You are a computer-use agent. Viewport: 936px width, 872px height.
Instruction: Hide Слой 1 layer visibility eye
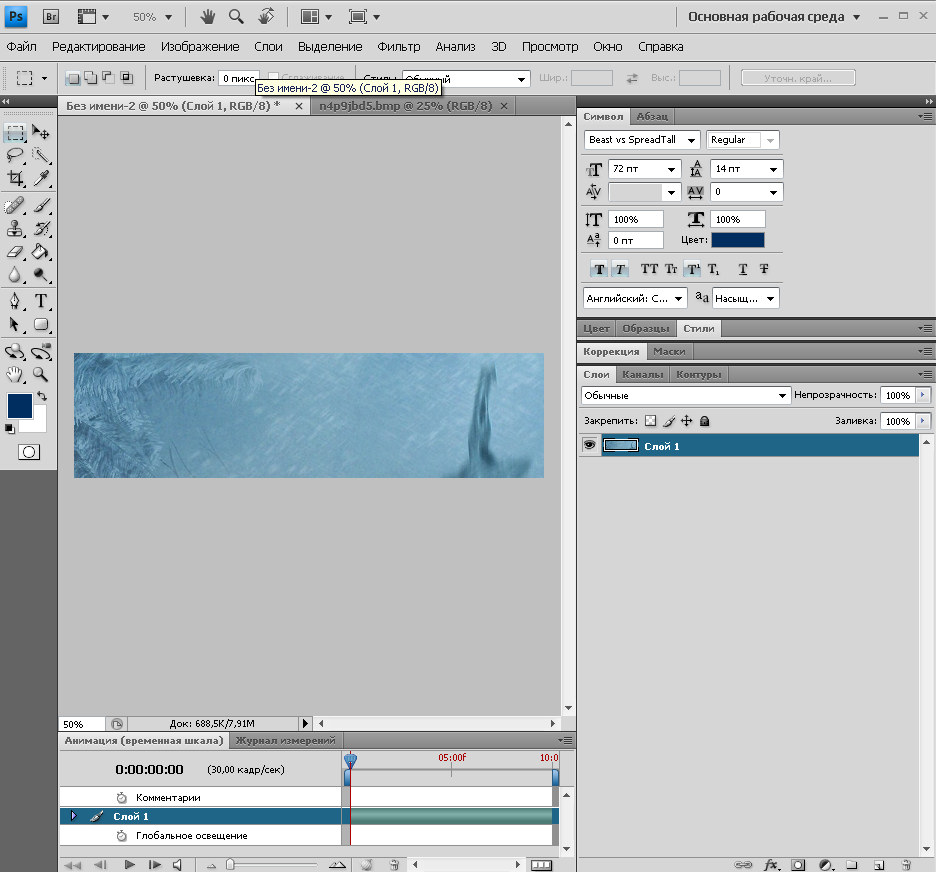click(589, 446)
